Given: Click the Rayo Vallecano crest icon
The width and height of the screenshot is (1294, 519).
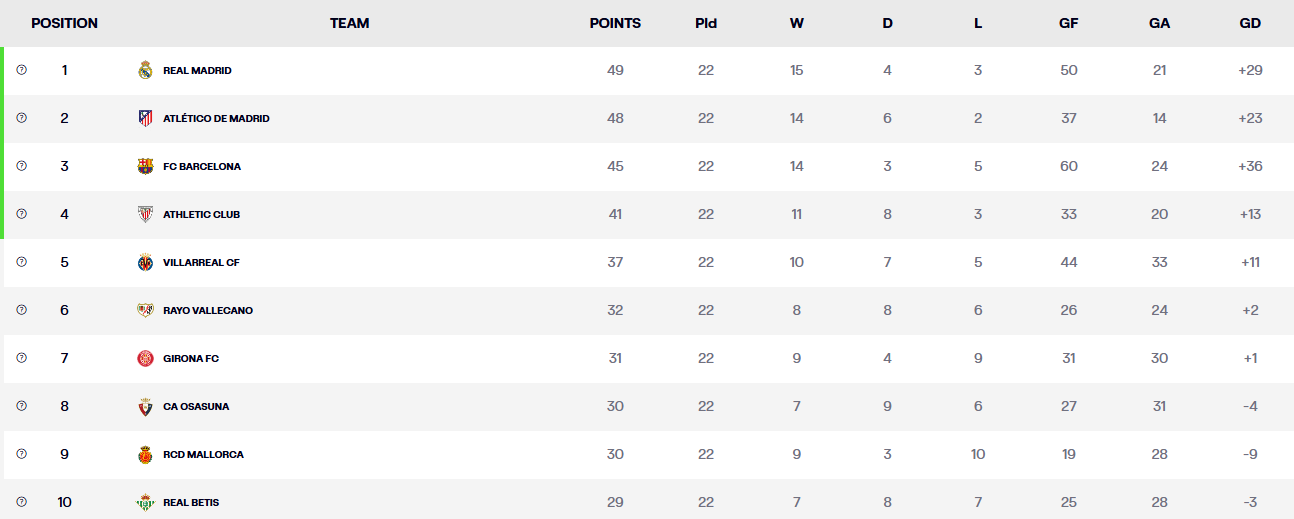Looking at the screenshot, I should tap(145, 311).
